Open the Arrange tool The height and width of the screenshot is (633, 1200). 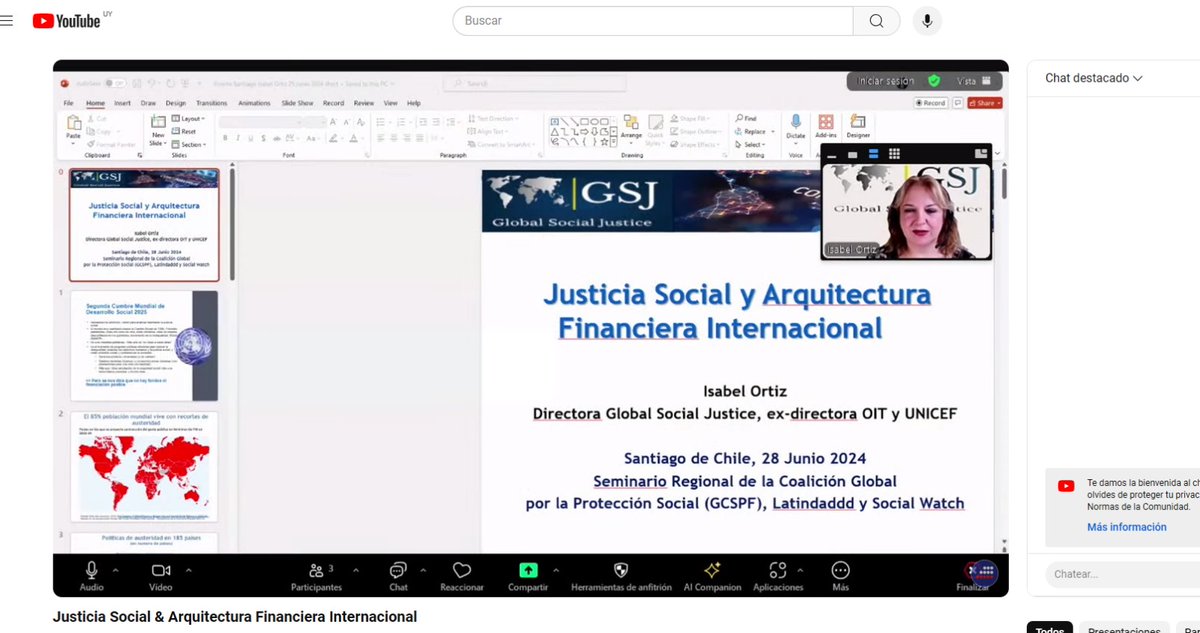click(631, 127)
